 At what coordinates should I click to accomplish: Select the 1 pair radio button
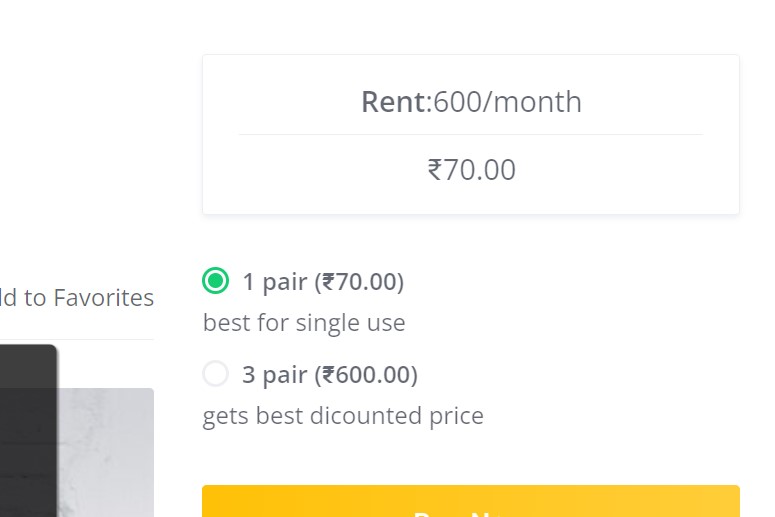[x=215, y=281]
